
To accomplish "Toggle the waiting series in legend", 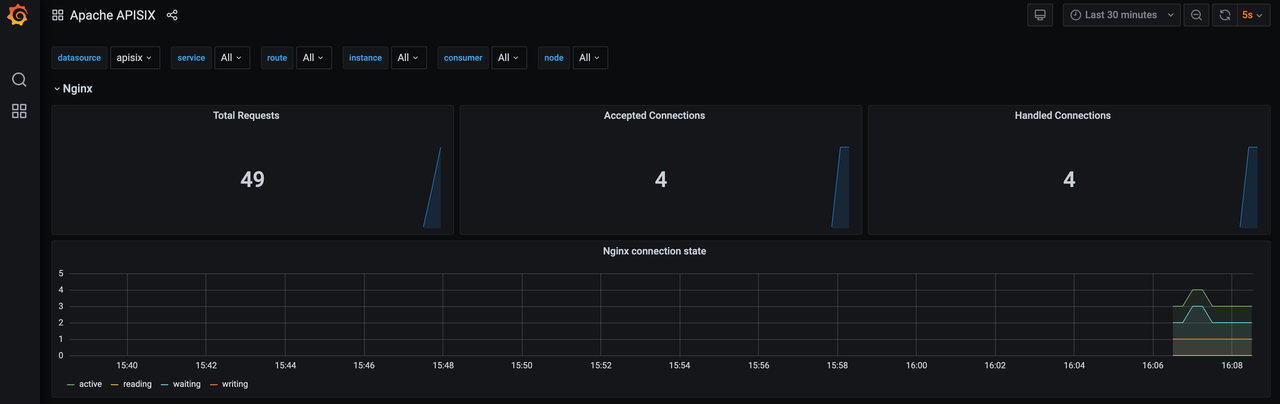I will point(186,384).
